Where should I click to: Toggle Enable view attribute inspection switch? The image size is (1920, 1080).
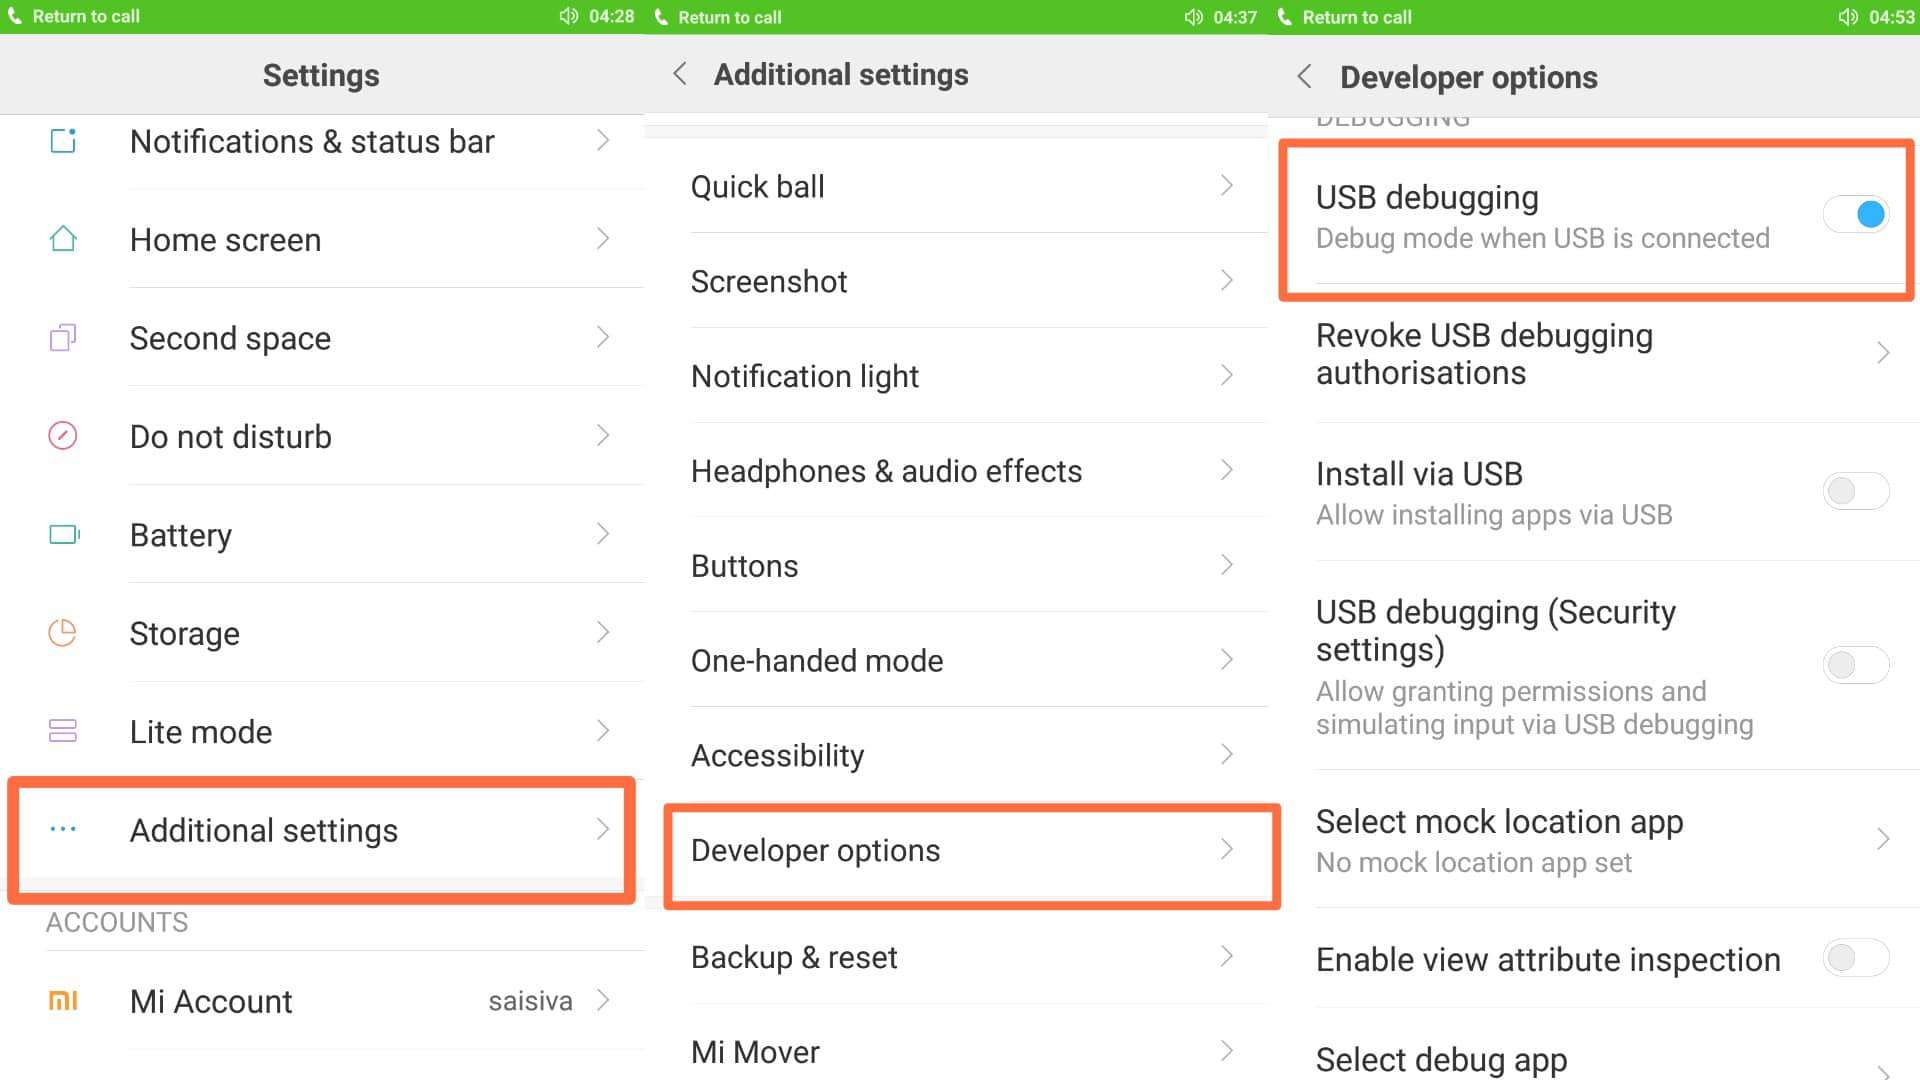coord(1855,958)
